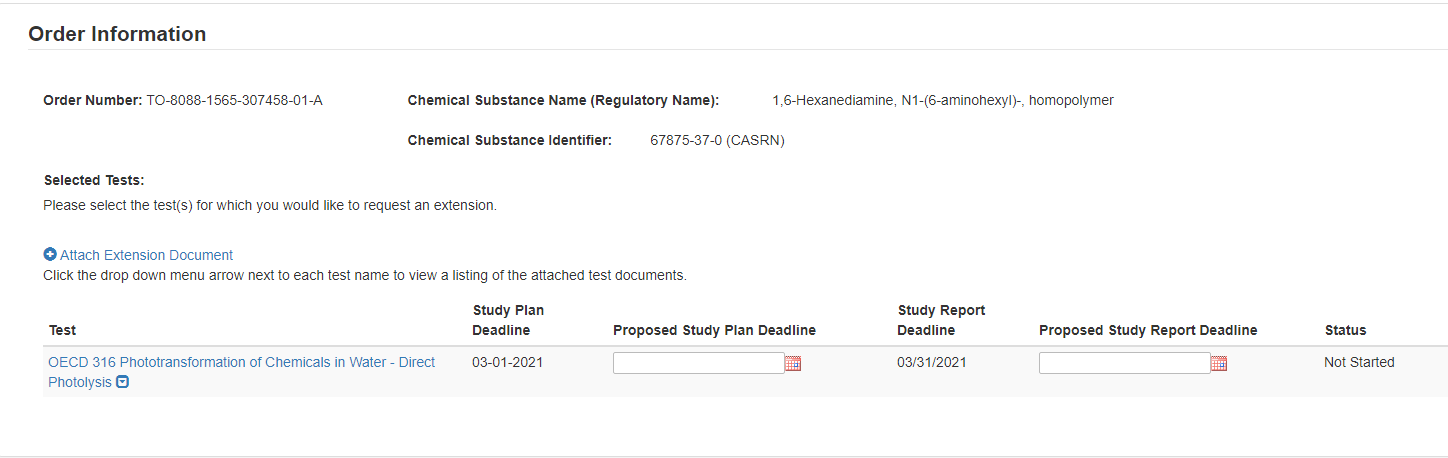Click the Order Information heading
Viewport: 1448px width, 458px height.
point(117,34)
